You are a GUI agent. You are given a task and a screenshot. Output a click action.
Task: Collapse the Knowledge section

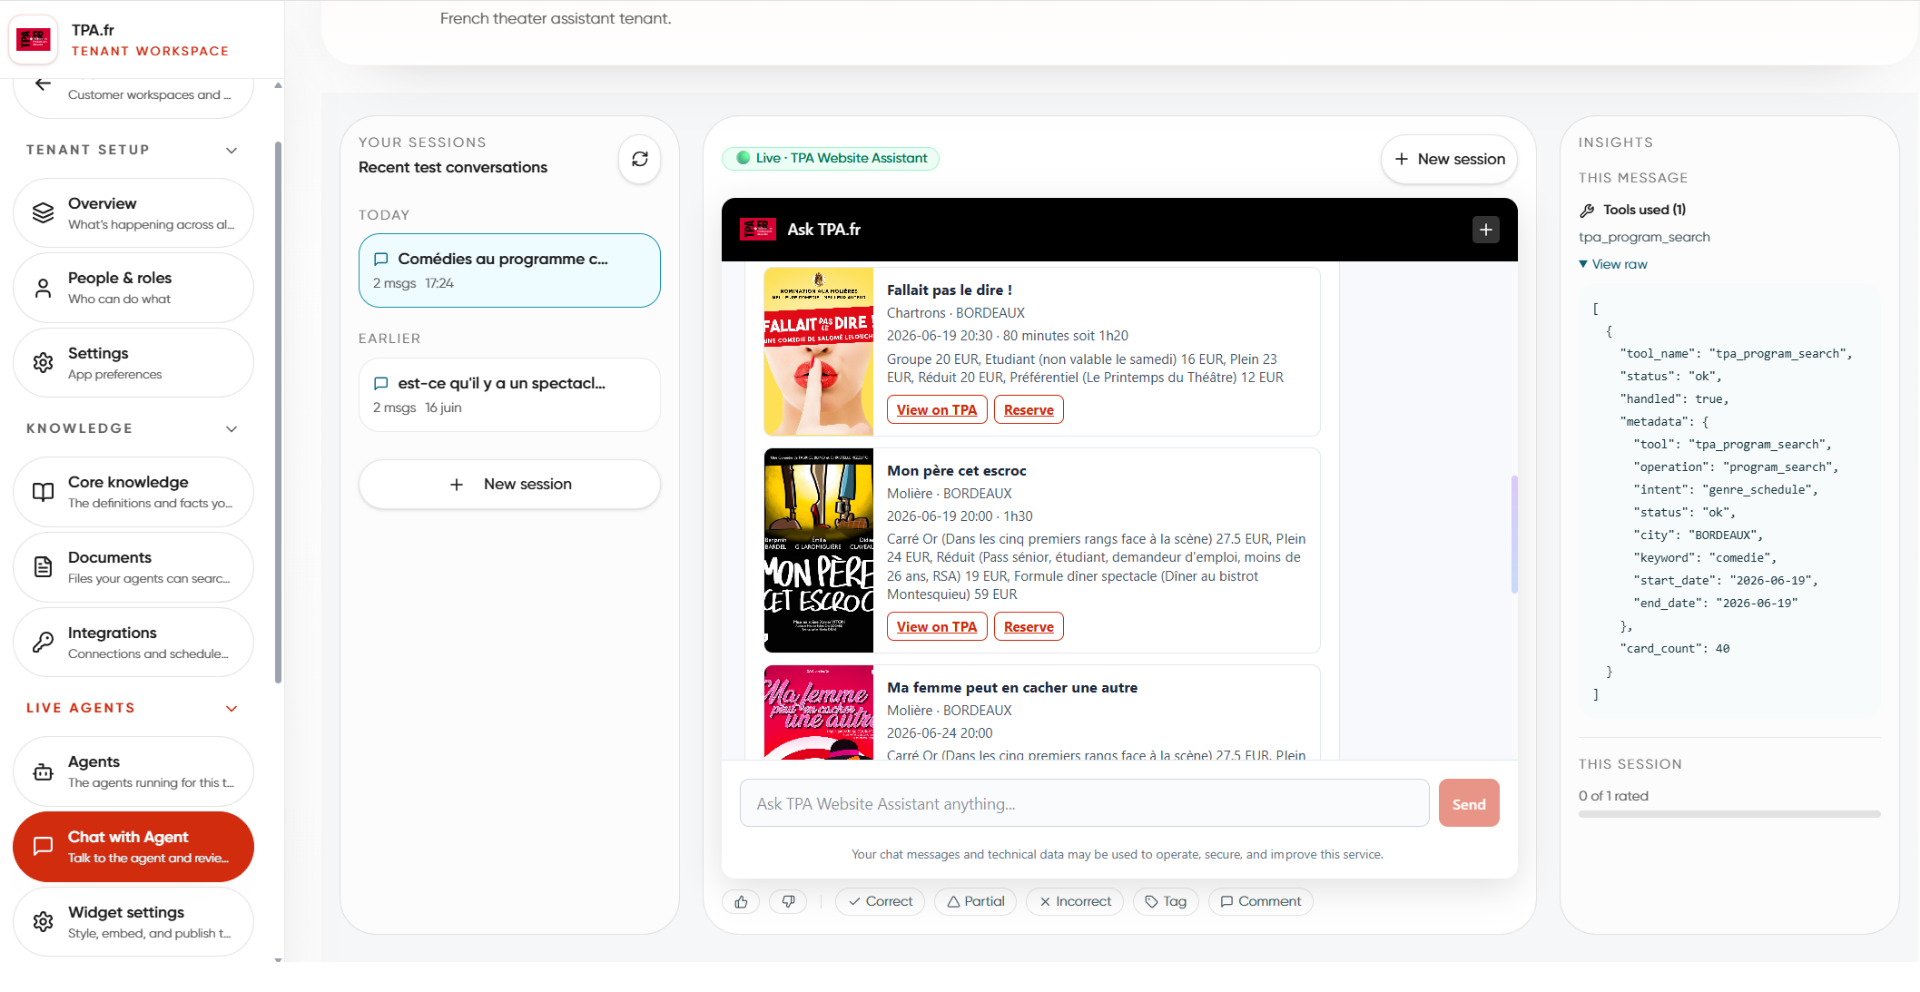coord(232,429)
